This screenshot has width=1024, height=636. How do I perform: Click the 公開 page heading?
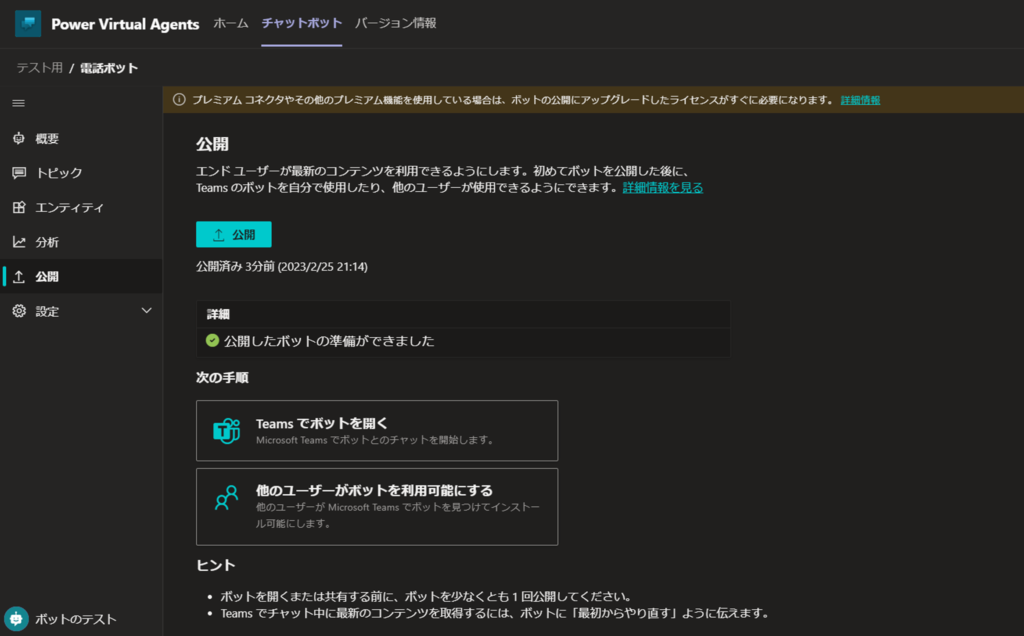[212, 144]
